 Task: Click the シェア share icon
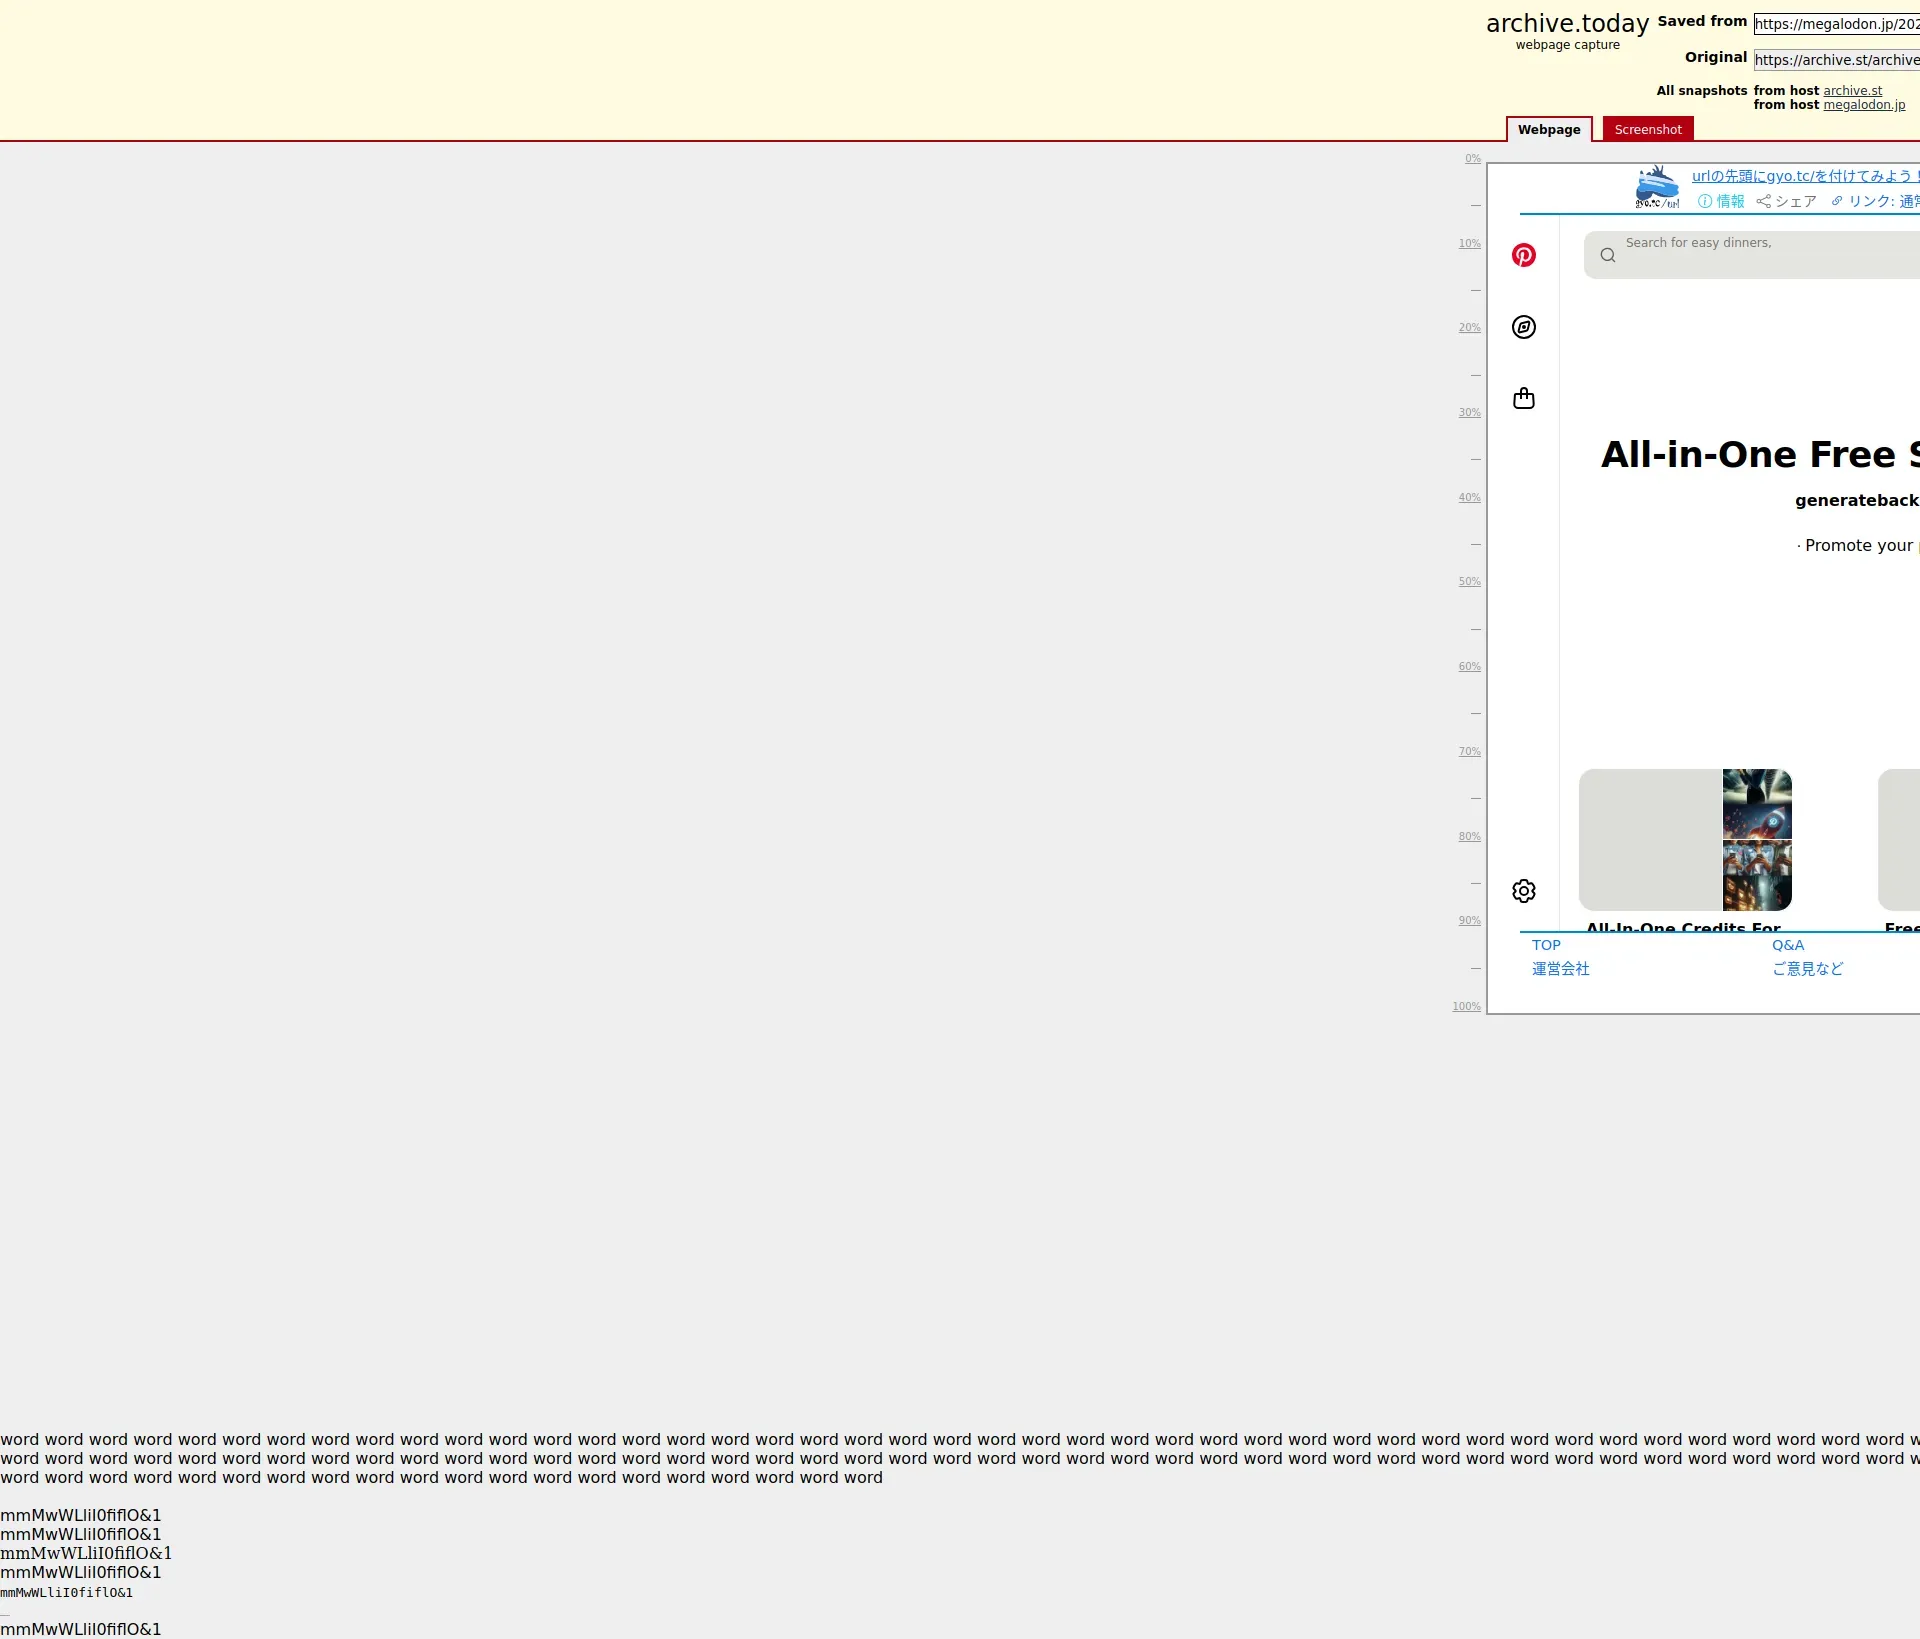click(1764, 201)
